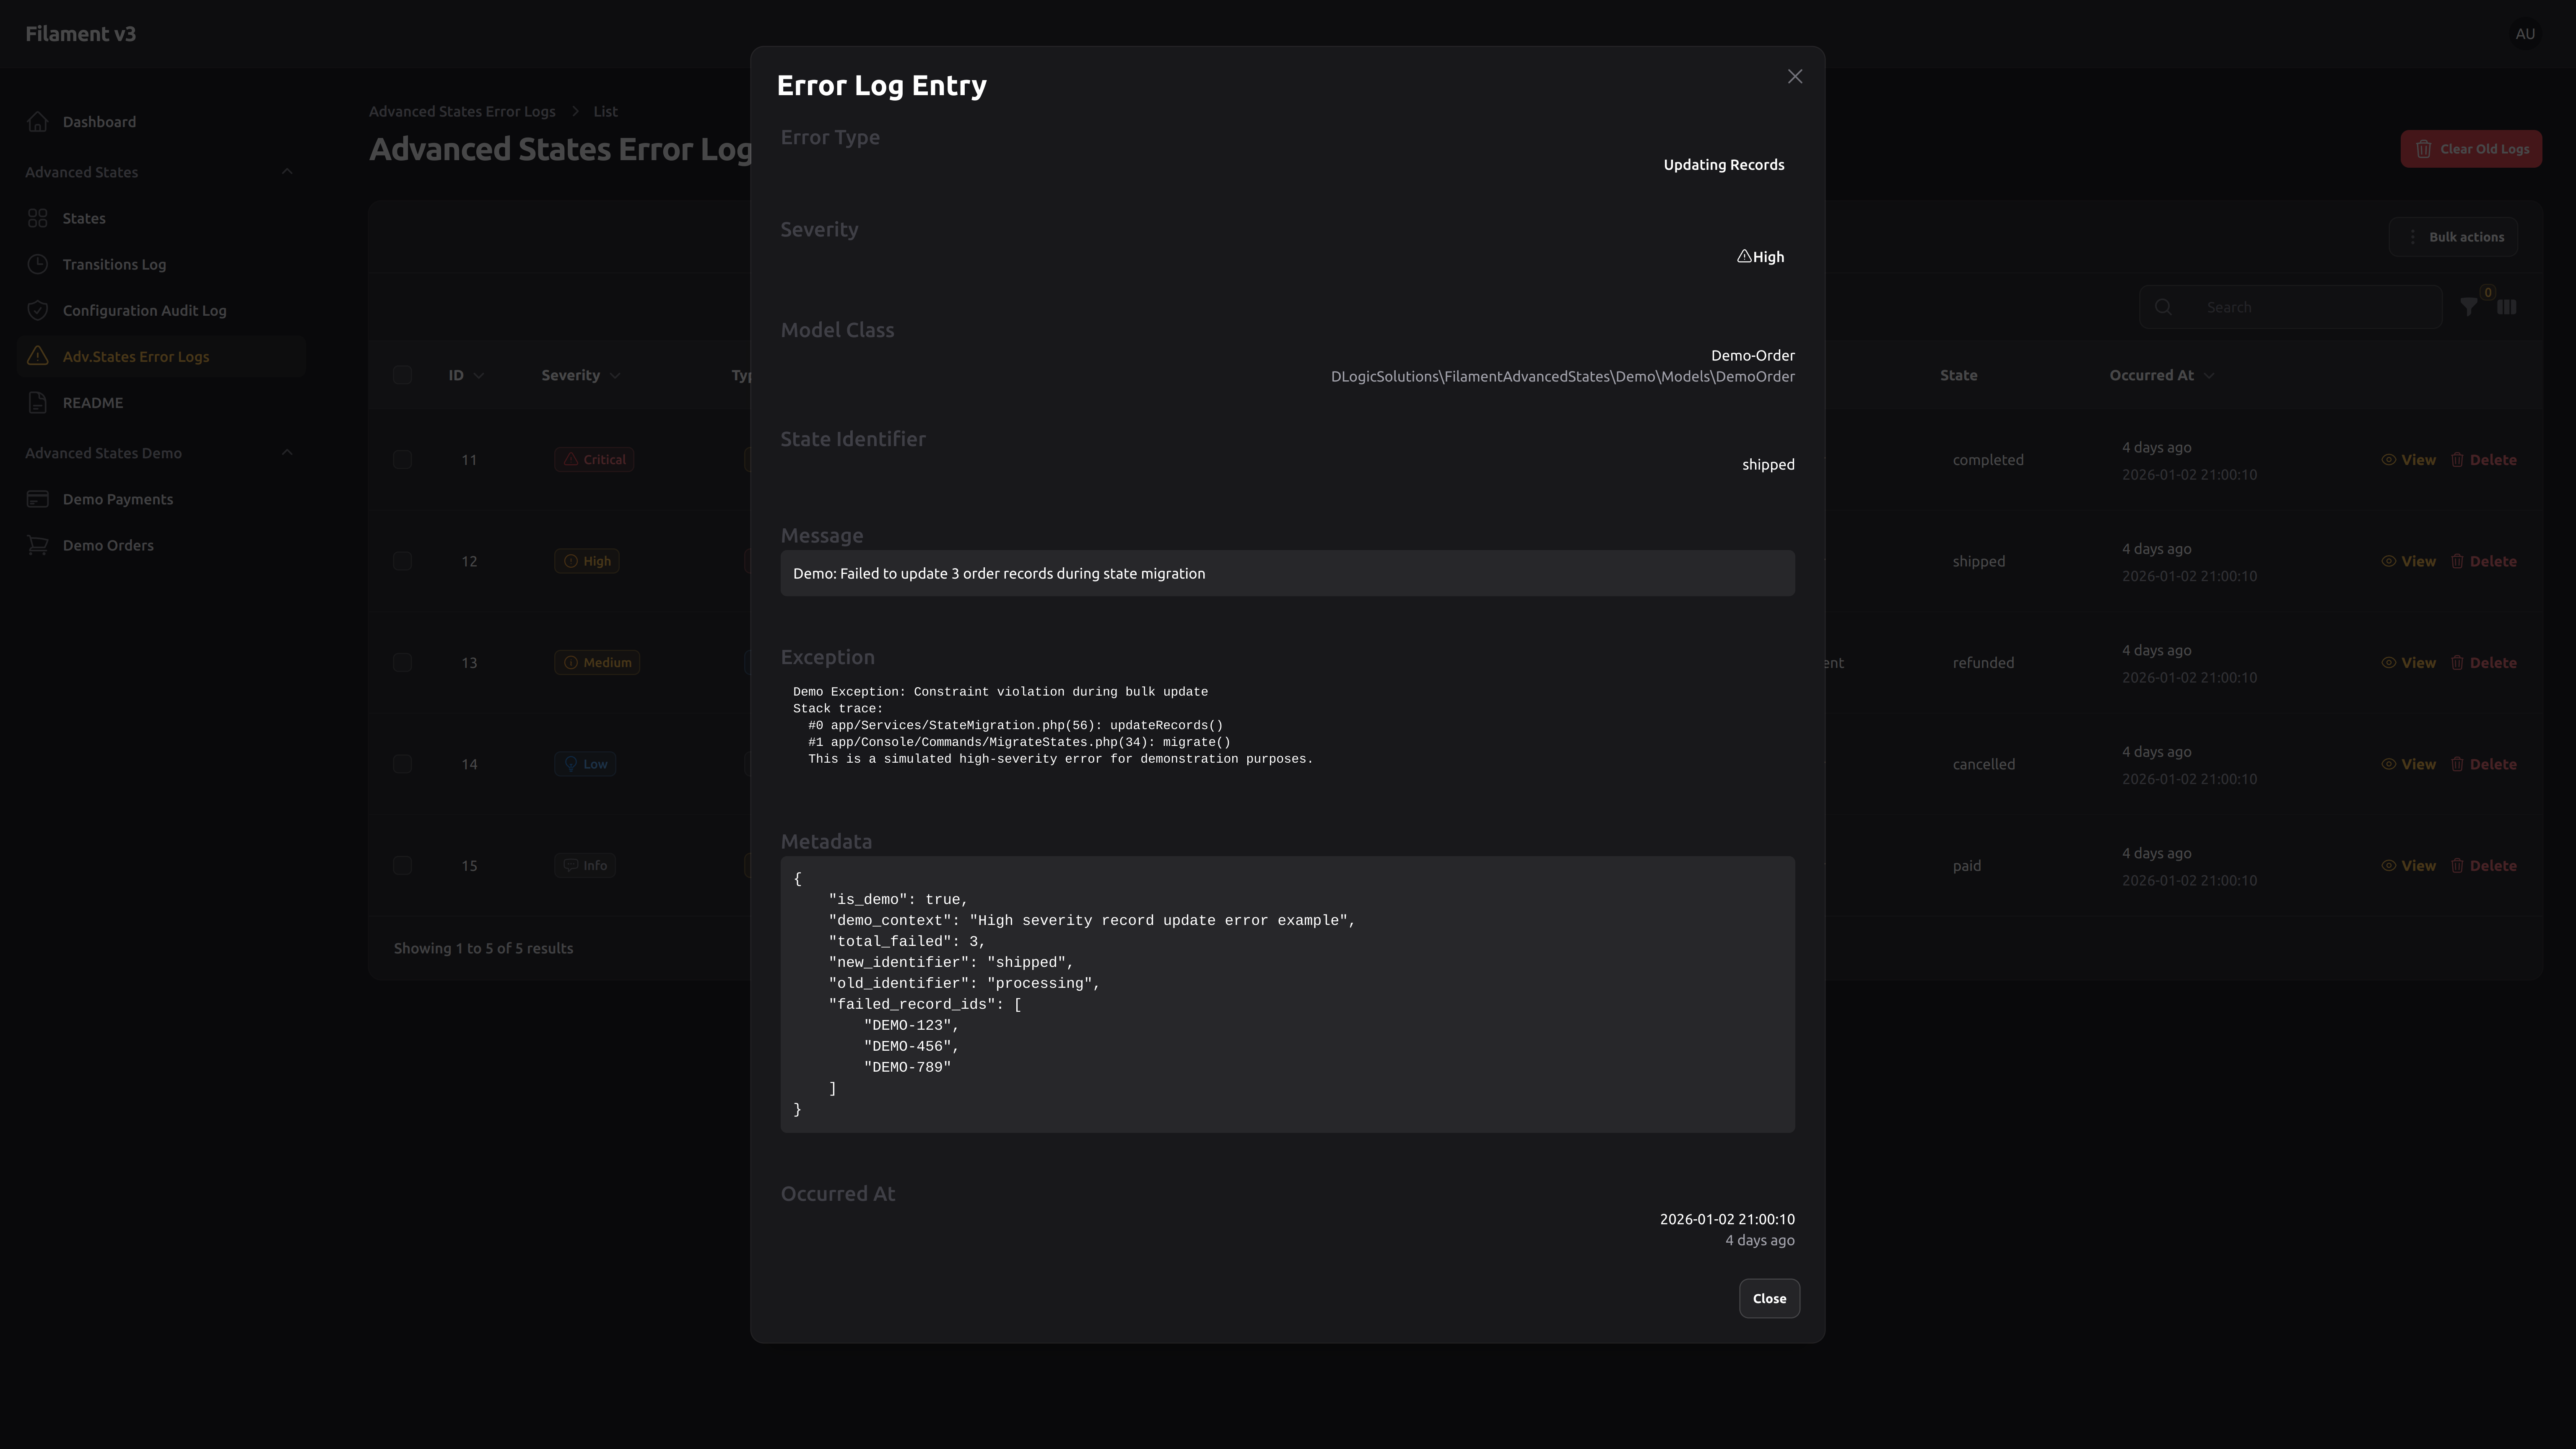2576x1449 pixels.
Task: Click the View eye icon on the shipped row
Action: pyautogui.click(x=2389, y=561)
